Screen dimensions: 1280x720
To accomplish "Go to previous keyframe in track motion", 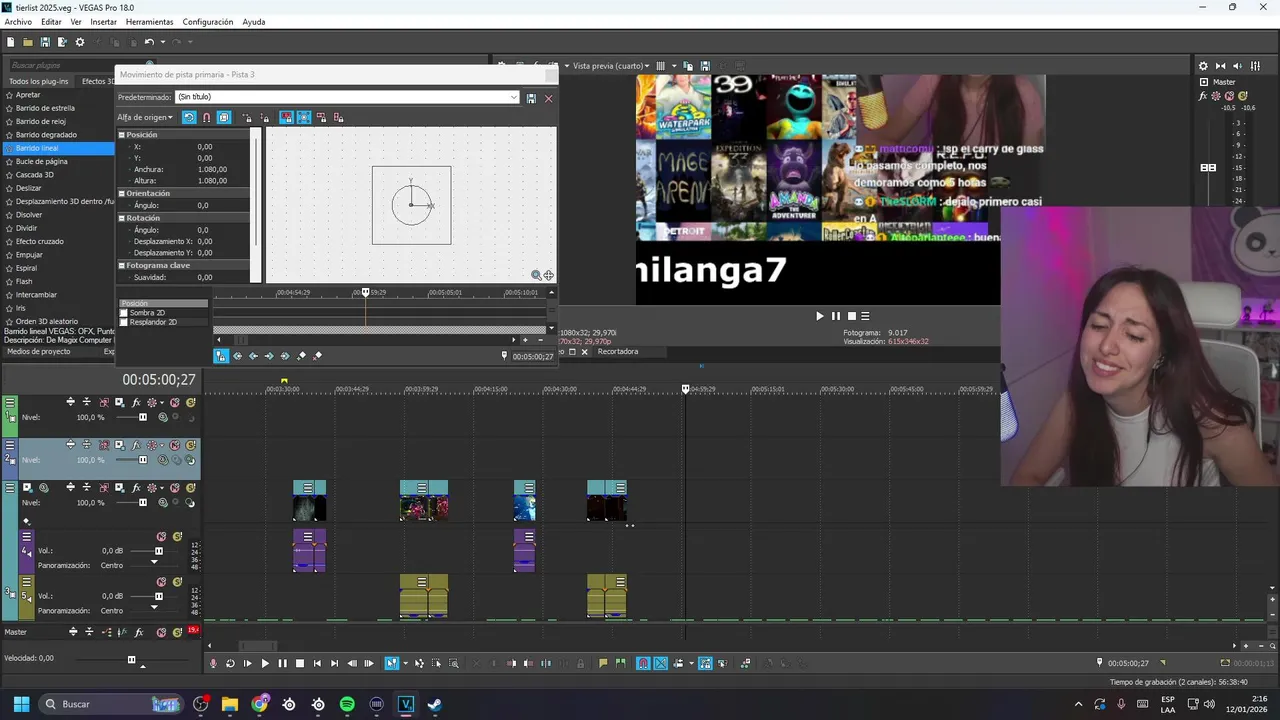I will point(253,356).
